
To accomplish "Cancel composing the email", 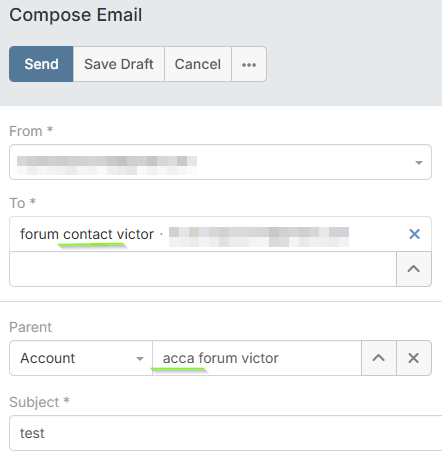I will coord(198,64).
